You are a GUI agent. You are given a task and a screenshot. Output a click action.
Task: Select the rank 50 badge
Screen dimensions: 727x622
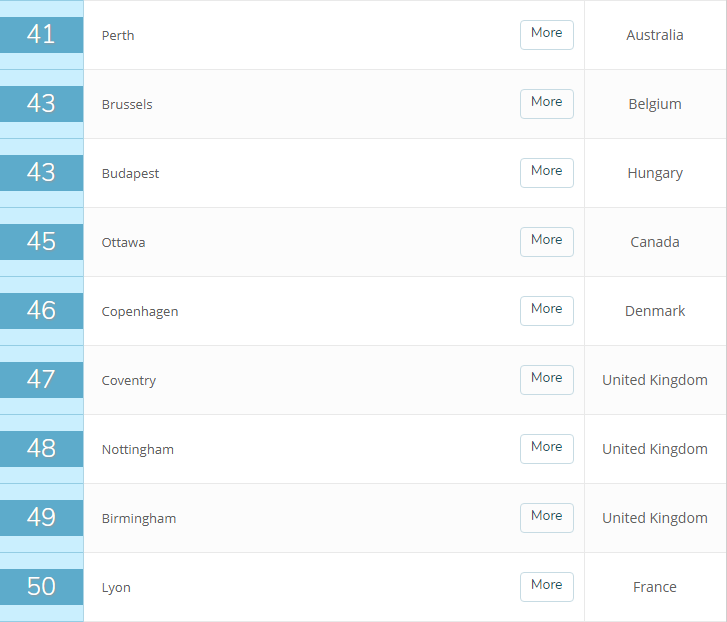pyautogui.click(x=41, y=587)
